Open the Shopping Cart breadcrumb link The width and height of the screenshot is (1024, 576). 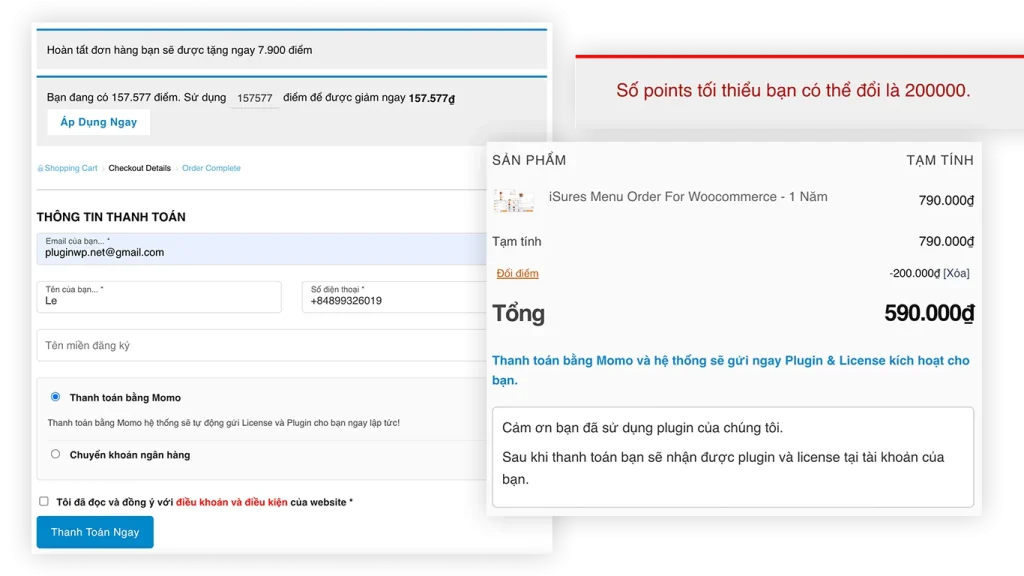click(70, 168)
